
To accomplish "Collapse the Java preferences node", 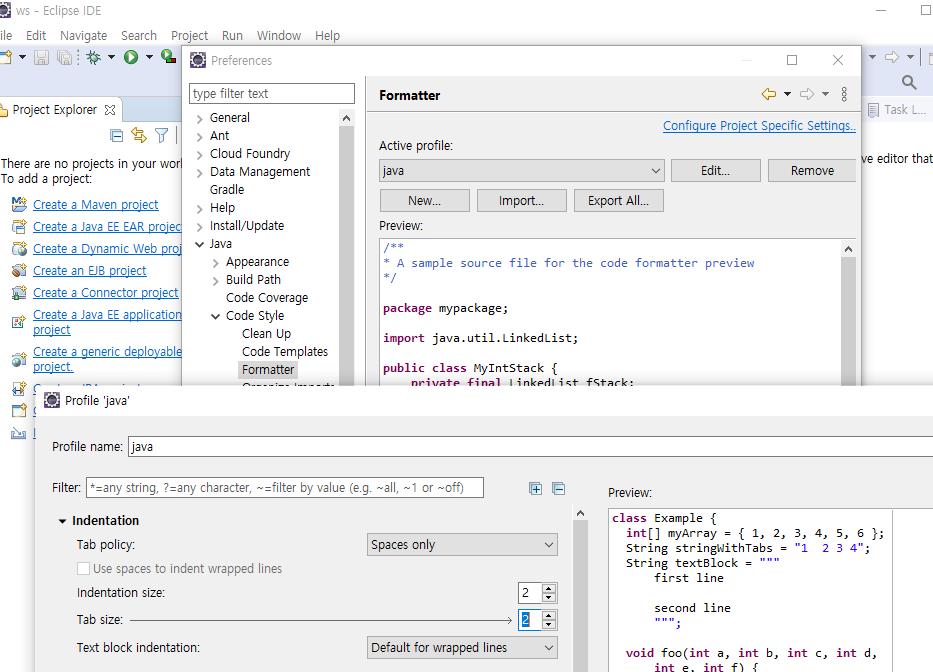I will [199, 244].
